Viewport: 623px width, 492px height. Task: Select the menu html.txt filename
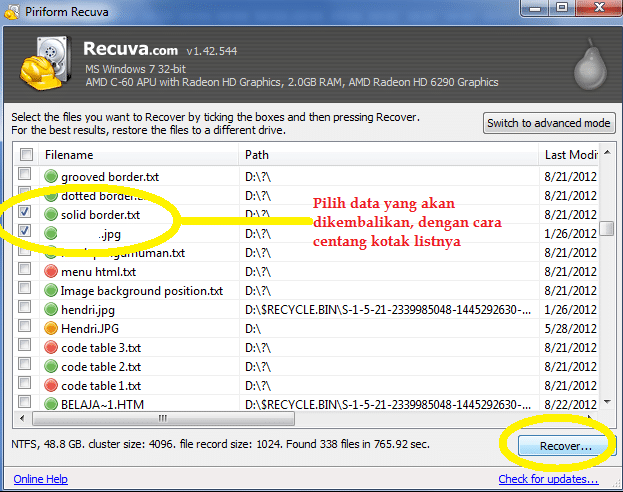click(99, 272)
